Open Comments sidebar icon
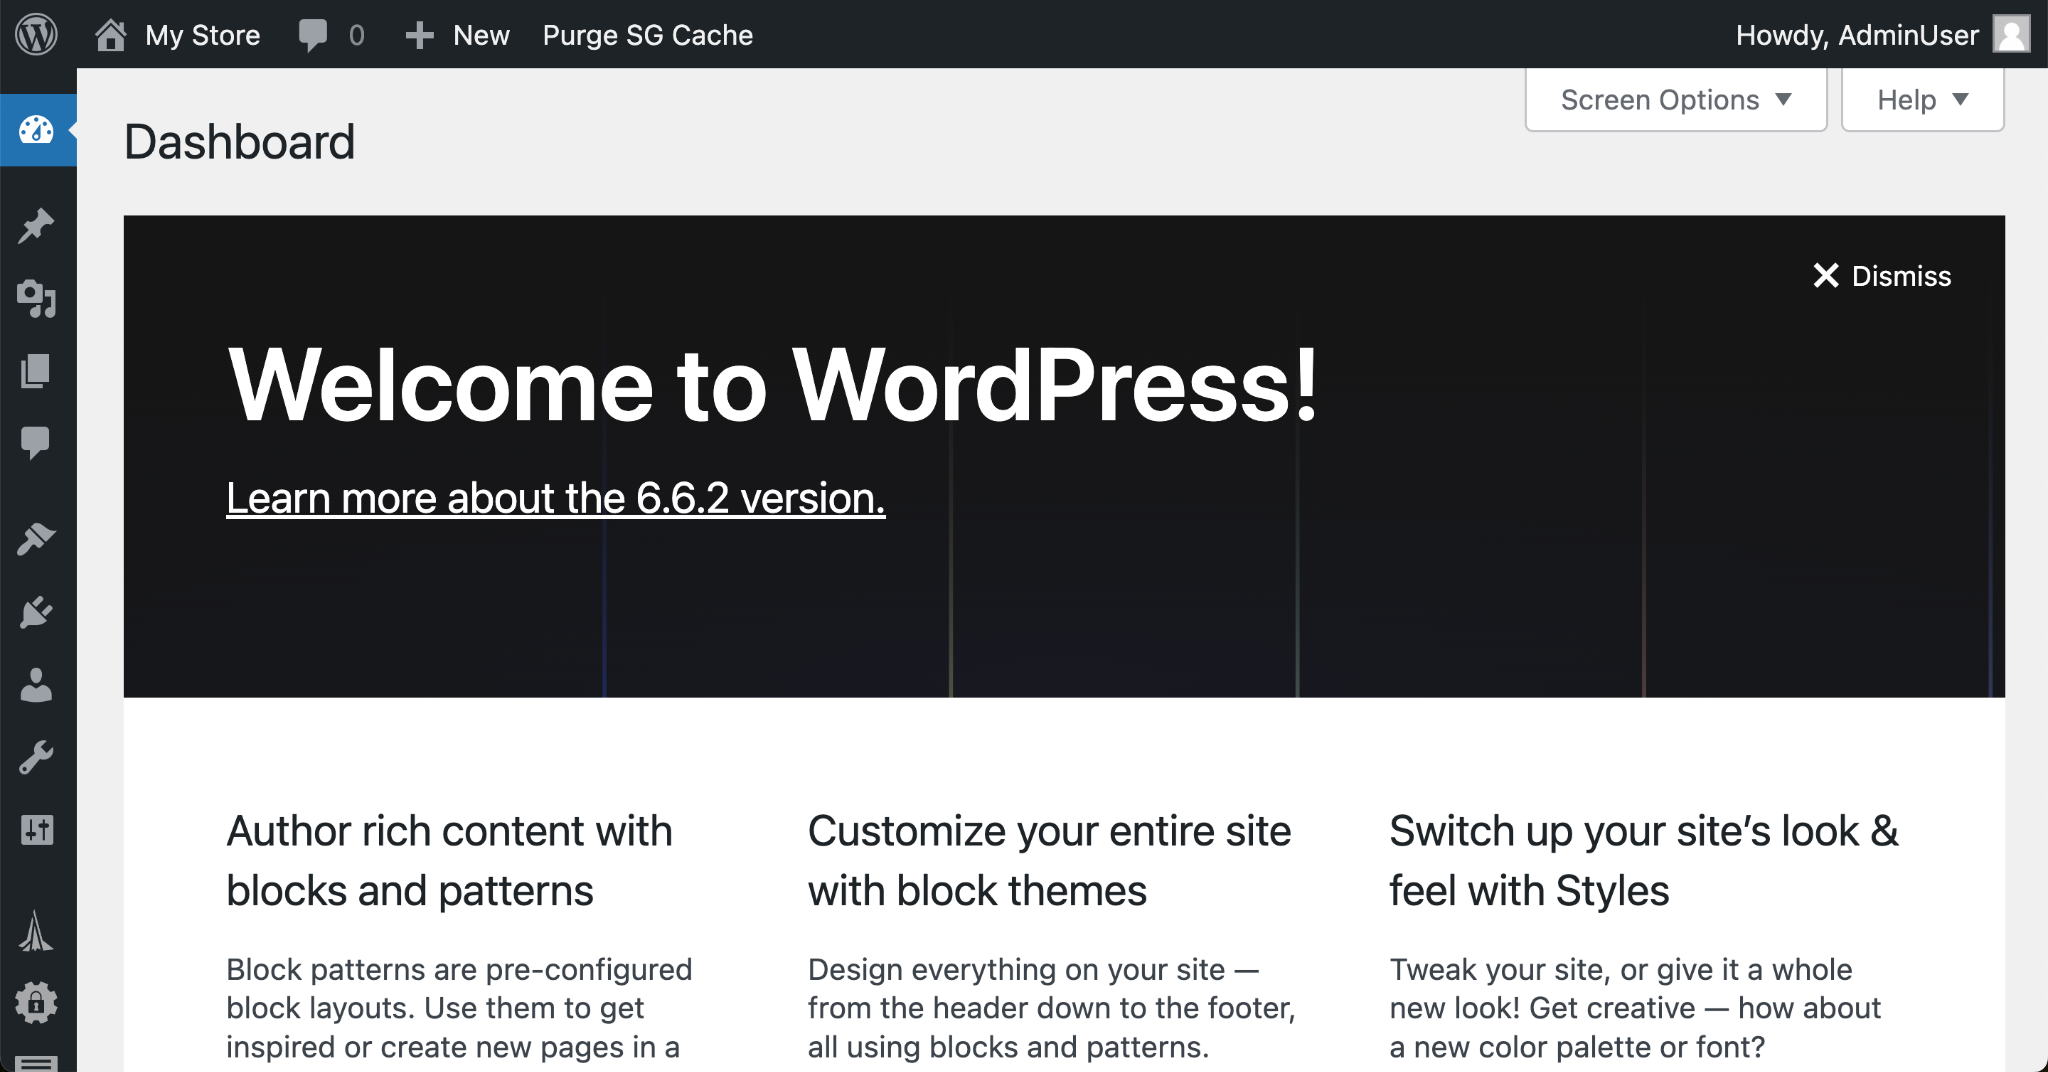2048x1072 pixels. pyautogui.click(x=36, y=443)
